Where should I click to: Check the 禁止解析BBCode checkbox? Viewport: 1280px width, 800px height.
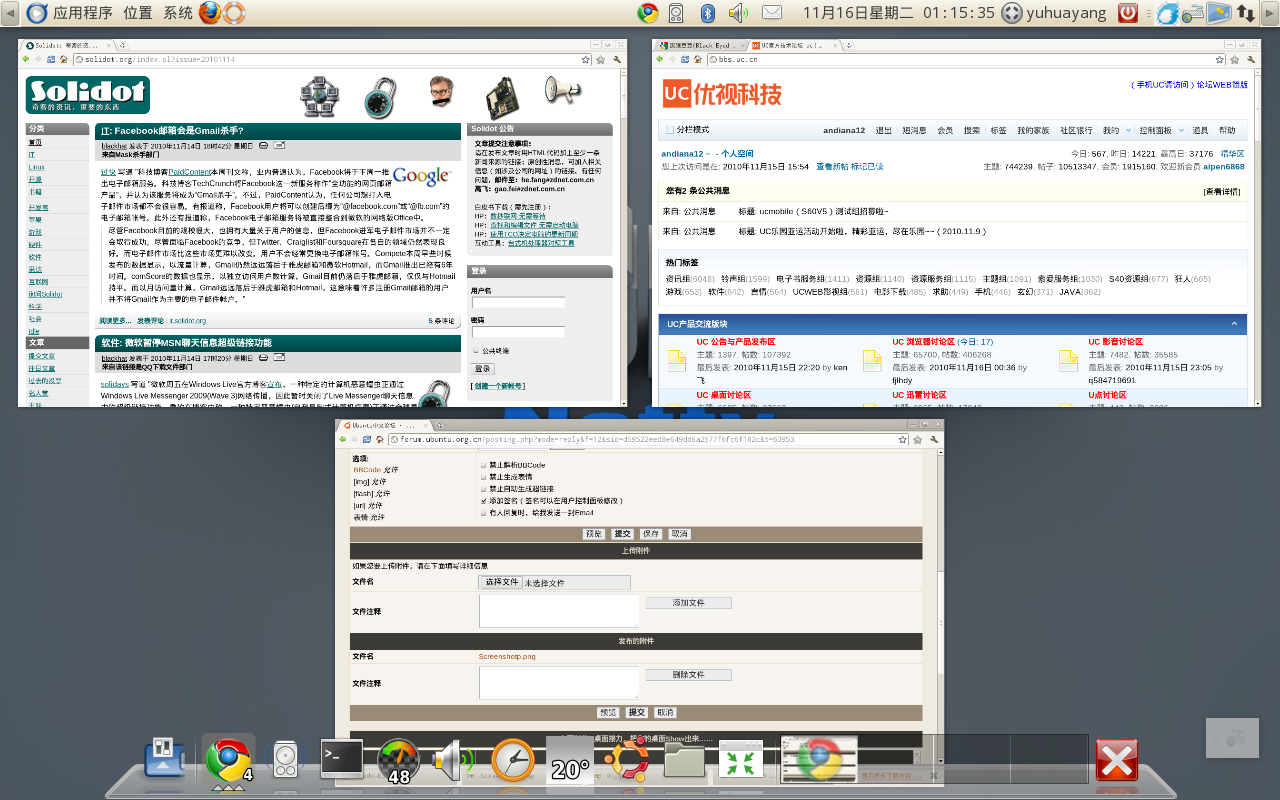pos(484,465)
